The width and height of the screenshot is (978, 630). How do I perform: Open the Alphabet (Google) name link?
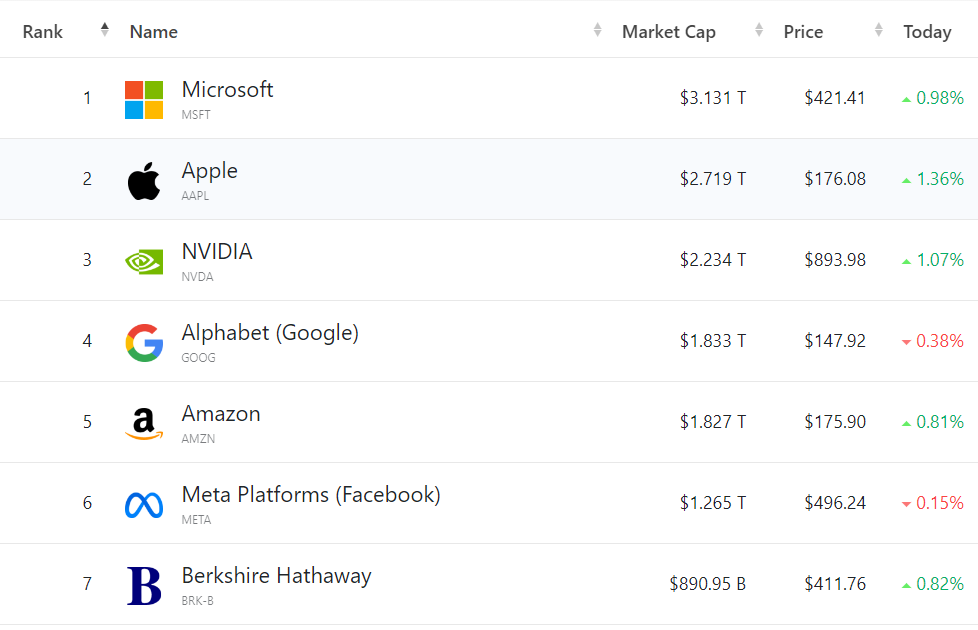(x=270, y=332)
